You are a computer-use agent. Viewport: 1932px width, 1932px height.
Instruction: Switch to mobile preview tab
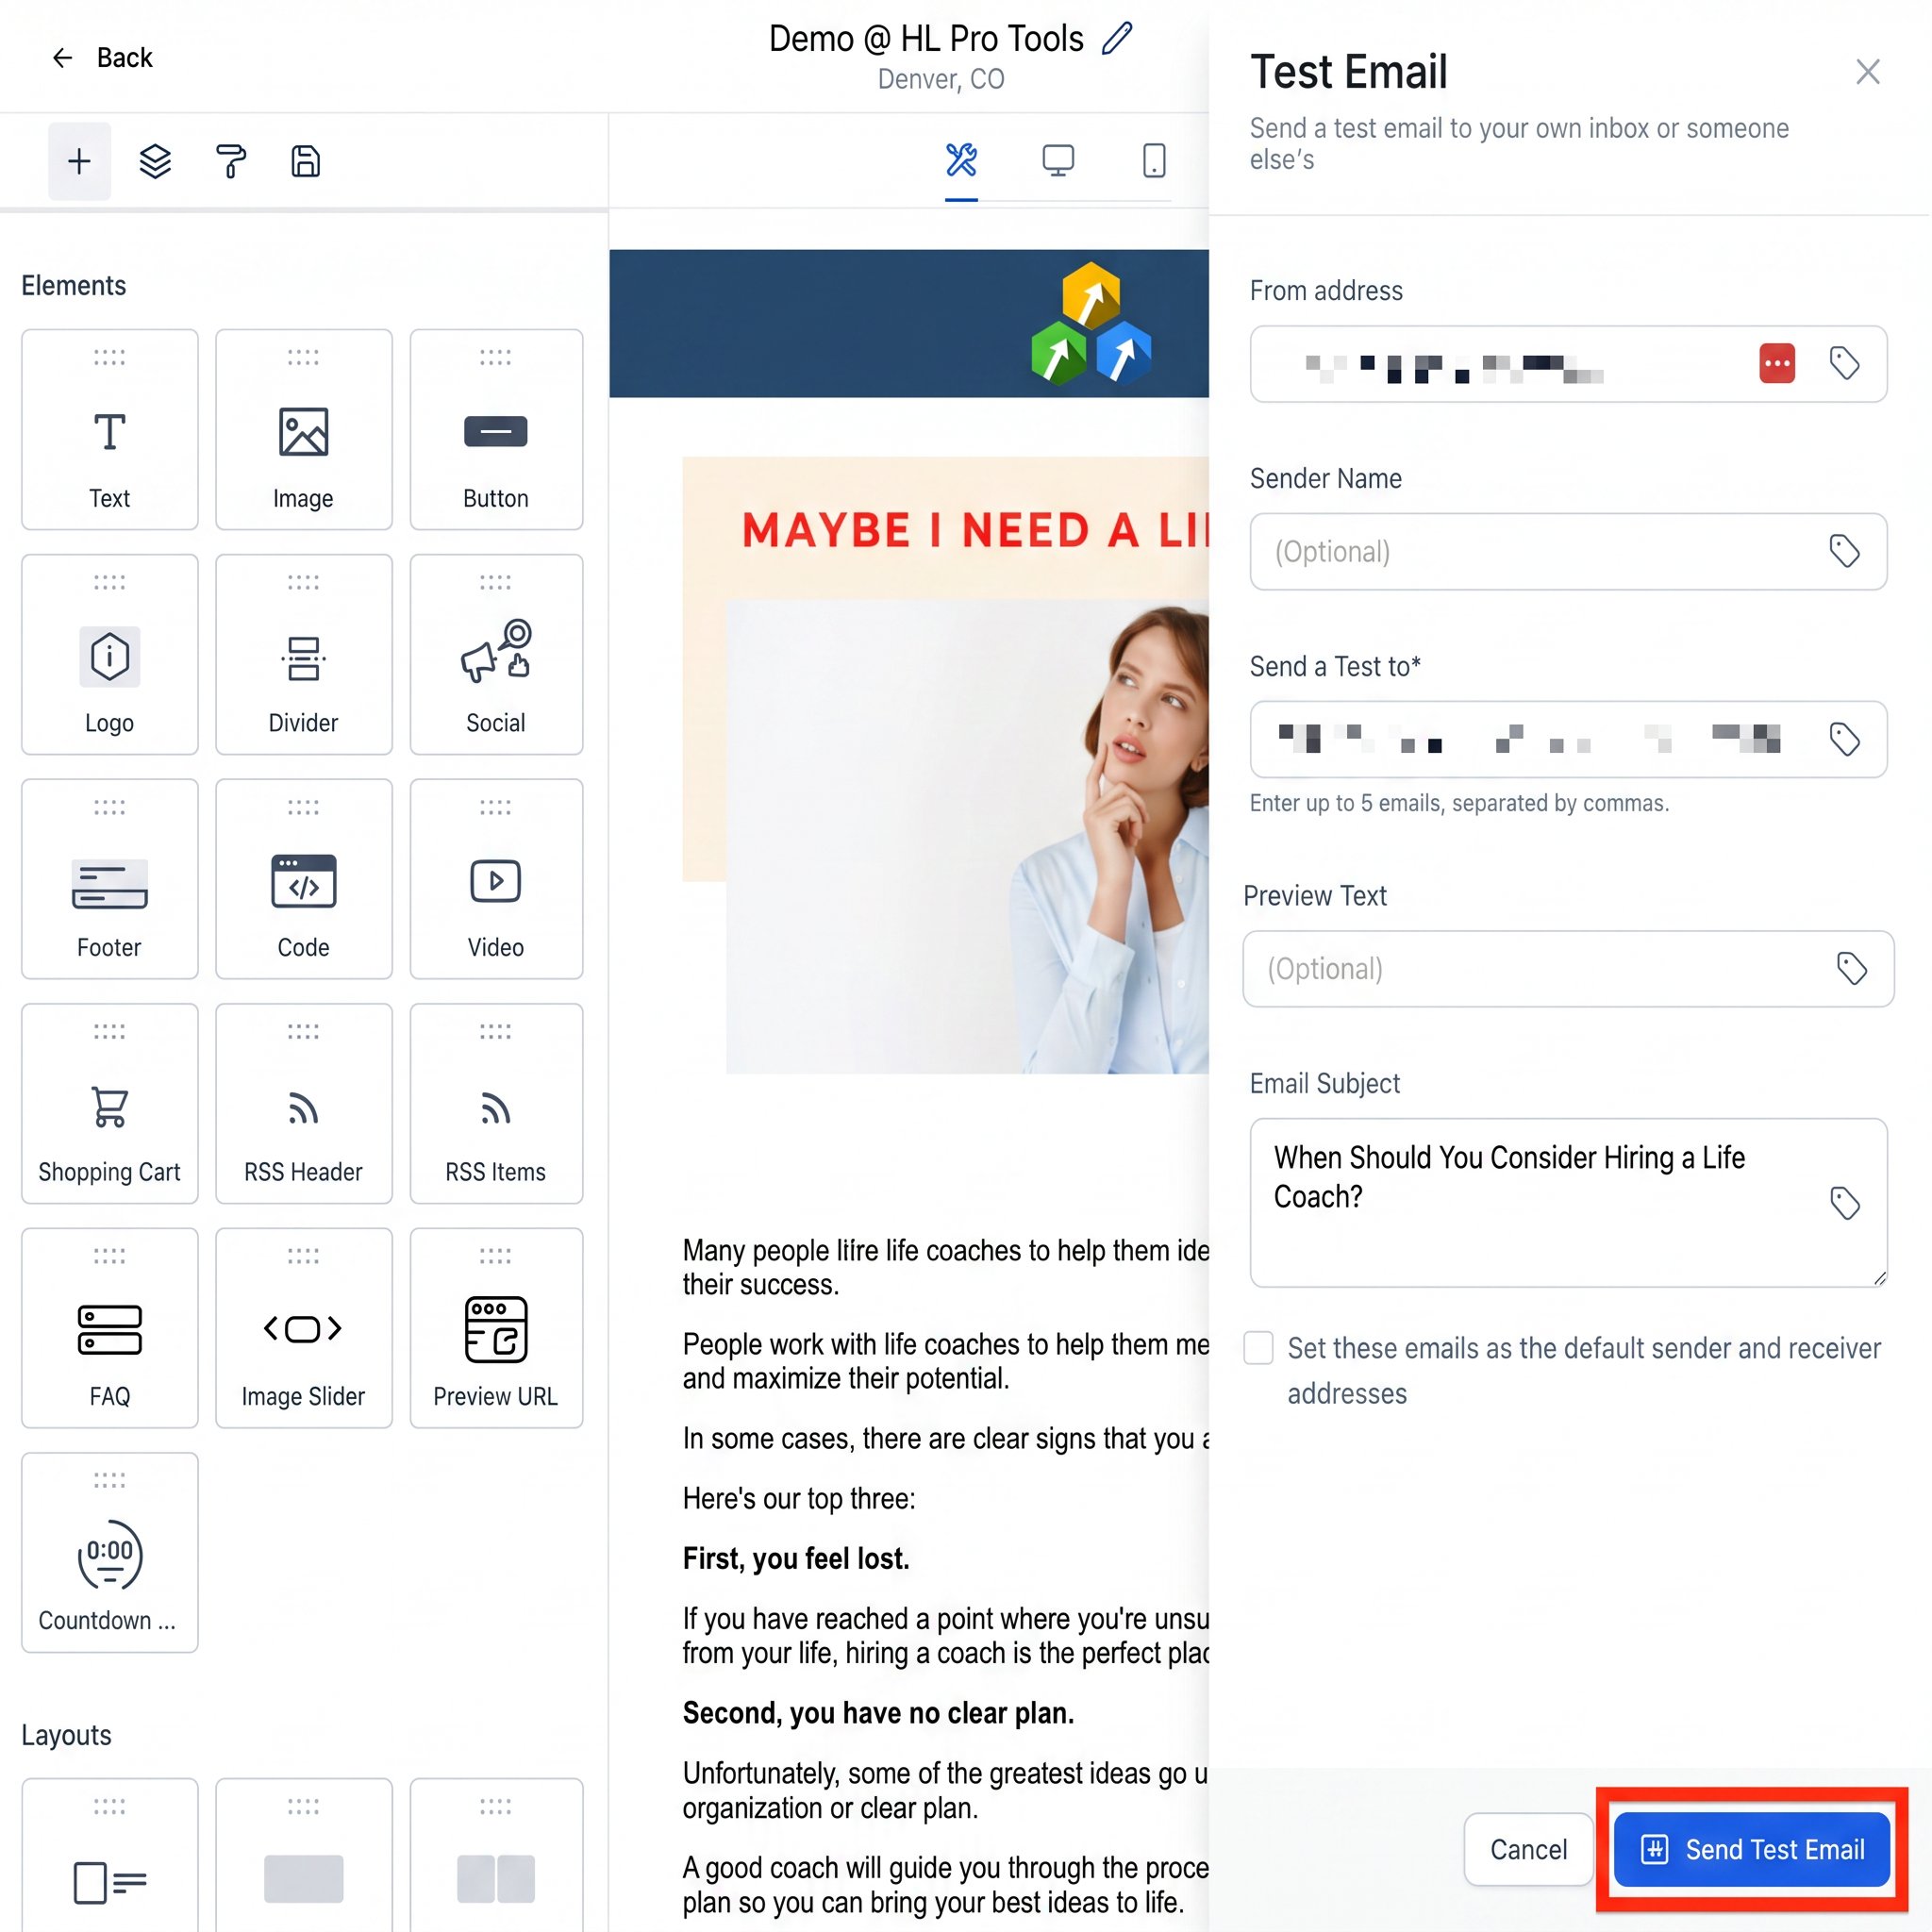1154,160
